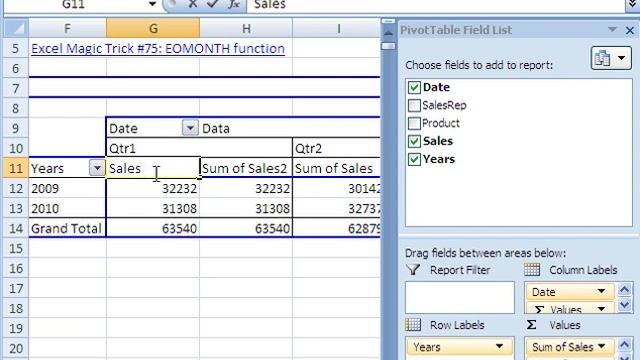Select the 'Sum of Sales' header in column I
This screenshot has width=640, height=360.
[x=336, y=168]
